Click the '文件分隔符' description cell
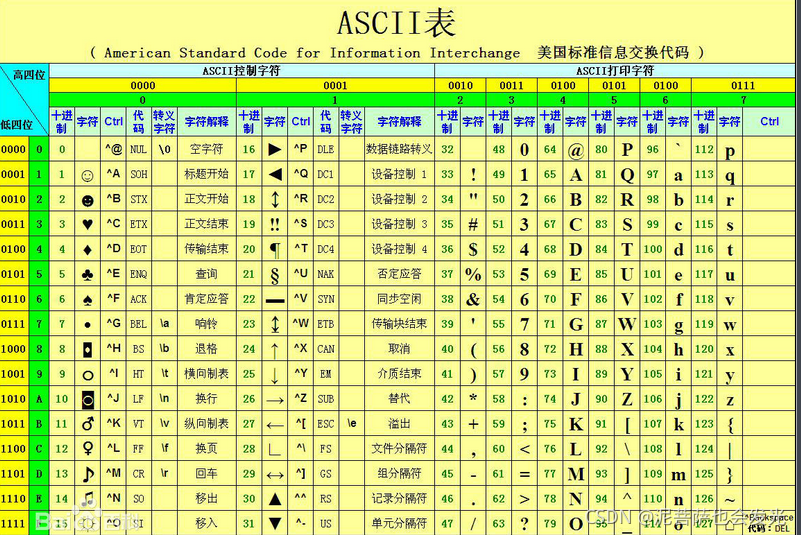Screen dimensions: 801x535 pyautogui.click(x=399, y=449)
